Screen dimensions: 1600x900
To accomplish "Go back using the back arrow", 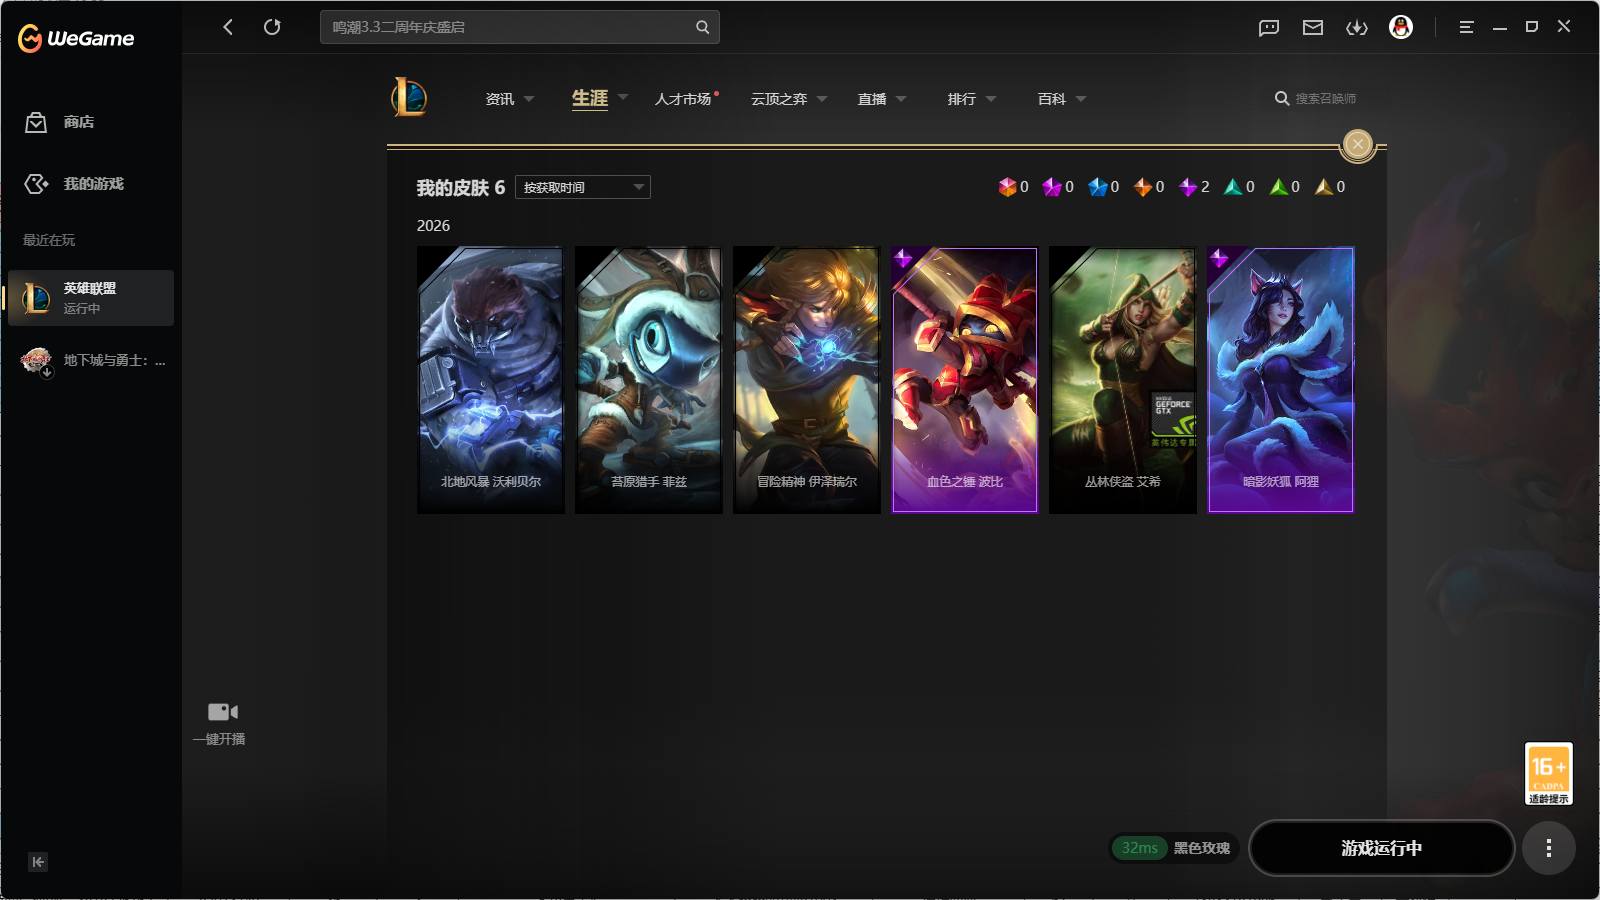I will point(228,27).
